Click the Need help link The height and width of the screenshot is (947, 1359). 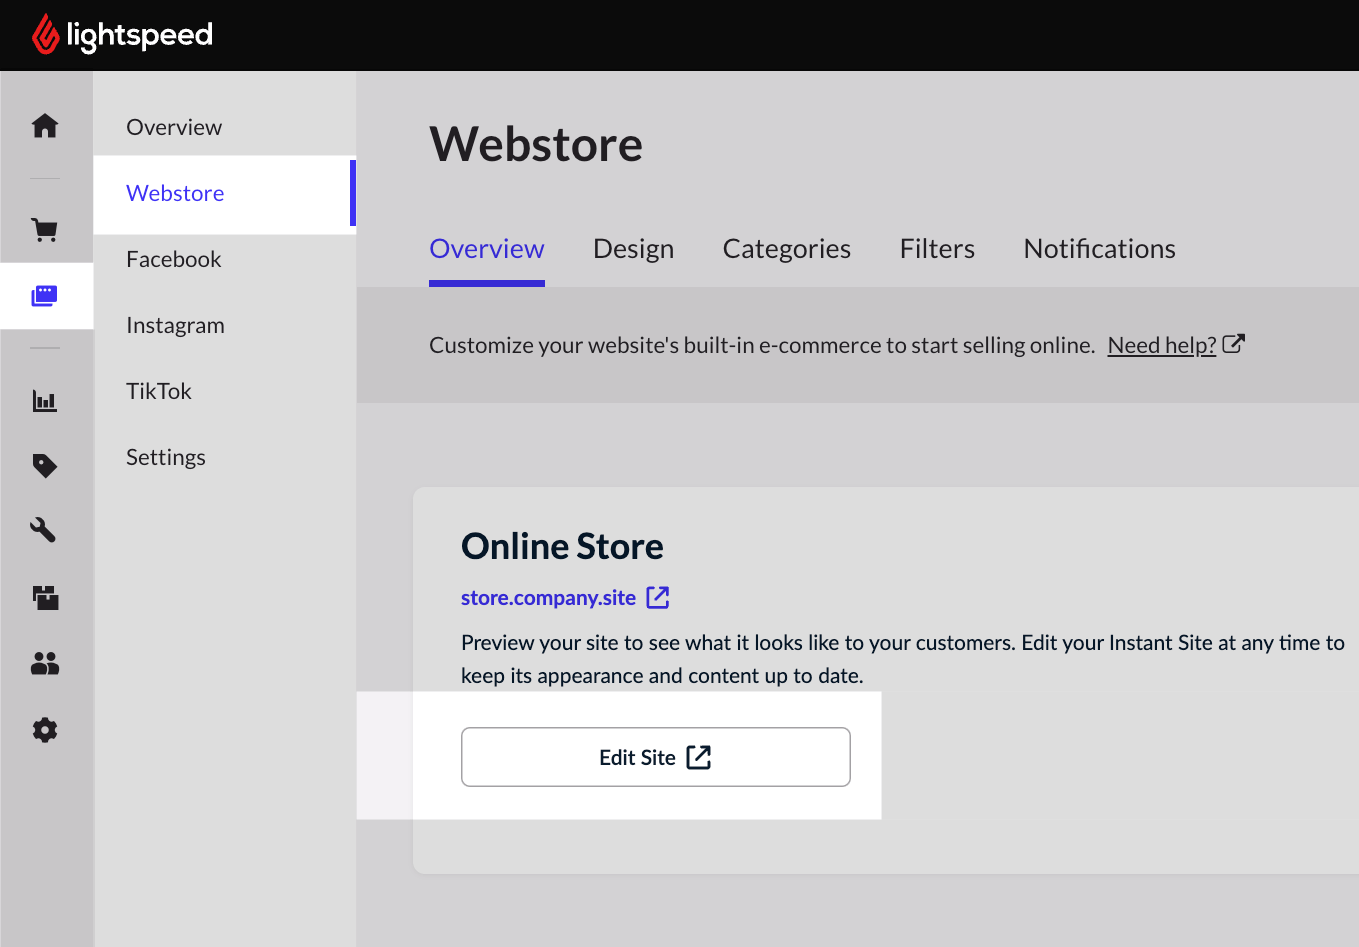[1161, 344]
